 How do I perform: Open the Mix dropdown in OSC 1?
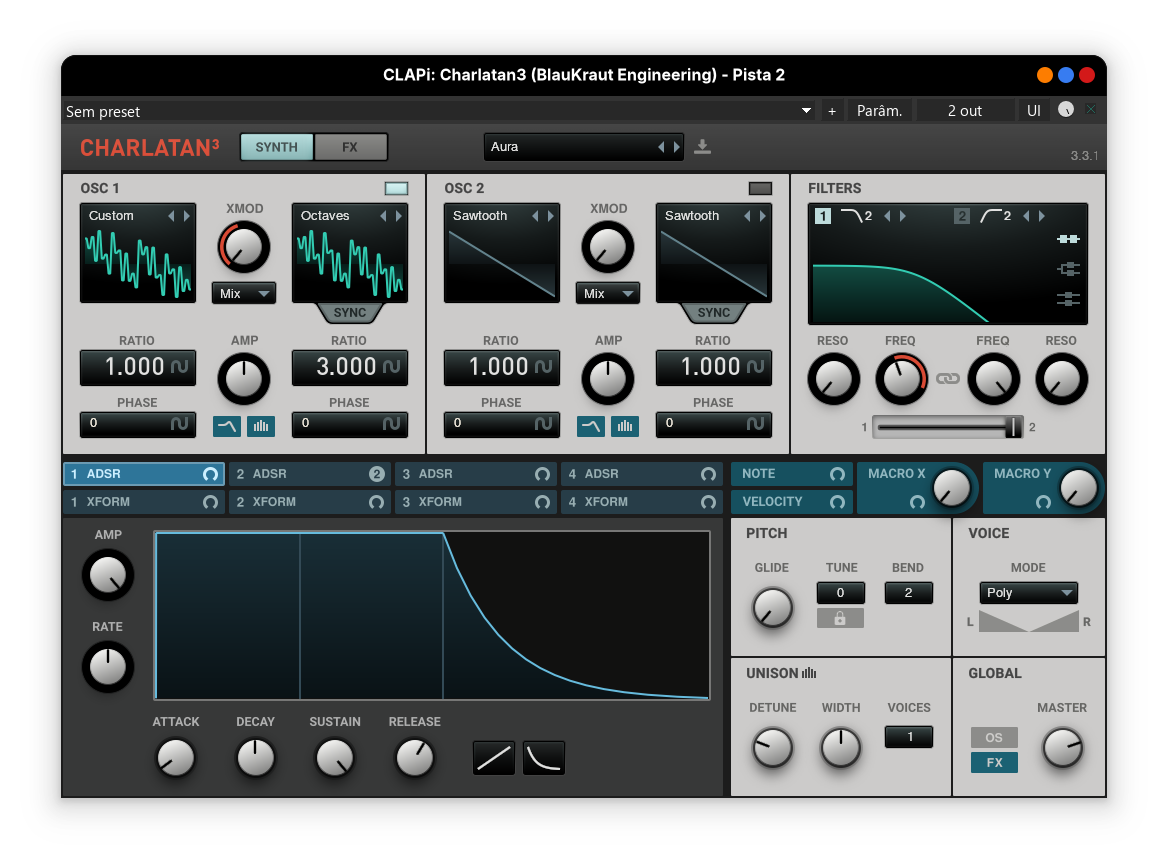(x=244, y=293)
